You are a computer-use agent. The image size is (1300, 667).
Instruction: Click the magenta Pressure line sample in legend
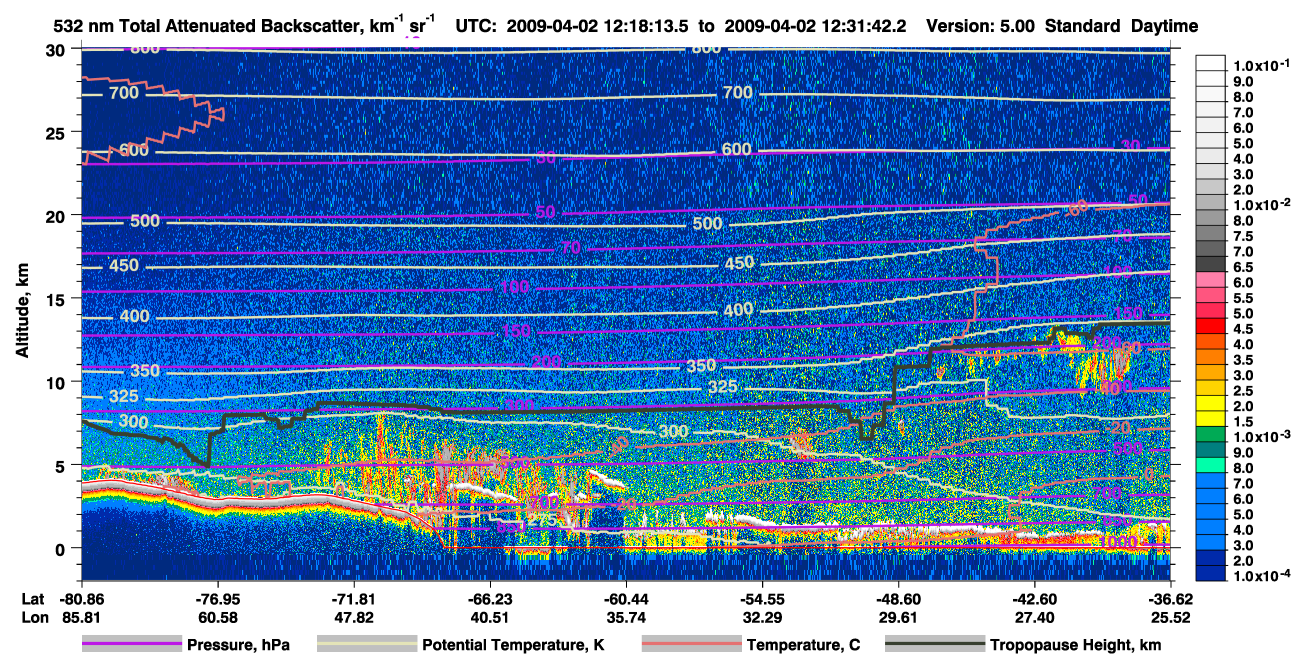coord(131,644)
